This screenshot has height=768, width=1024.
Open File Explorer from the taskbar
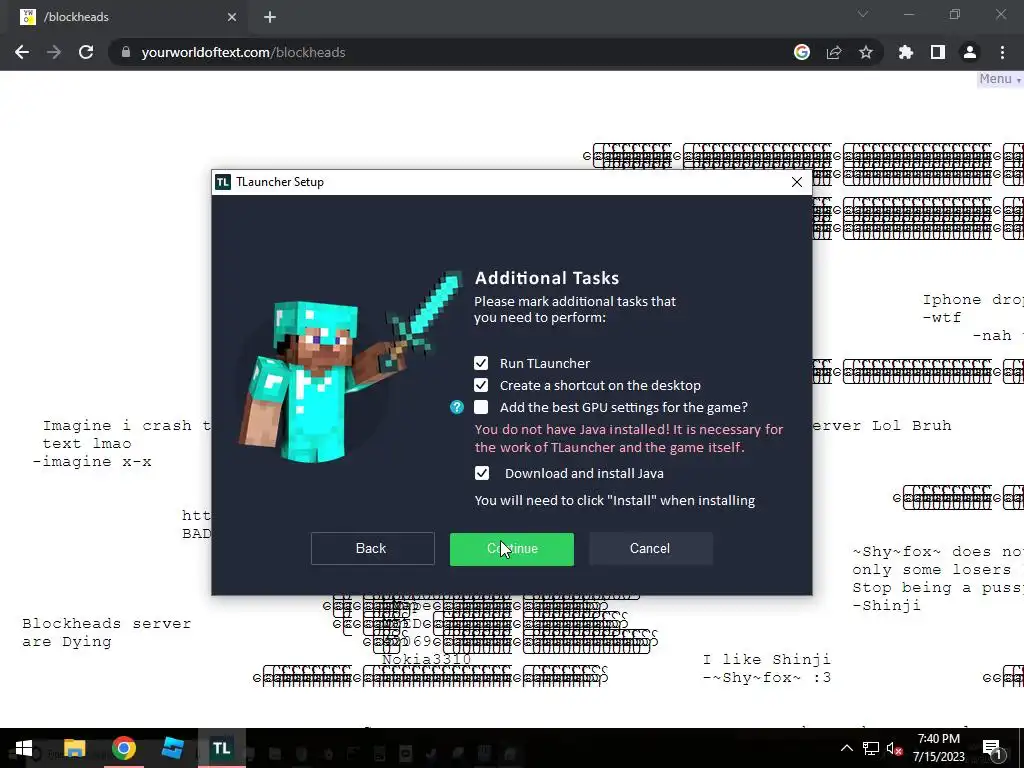coord(74,748)
